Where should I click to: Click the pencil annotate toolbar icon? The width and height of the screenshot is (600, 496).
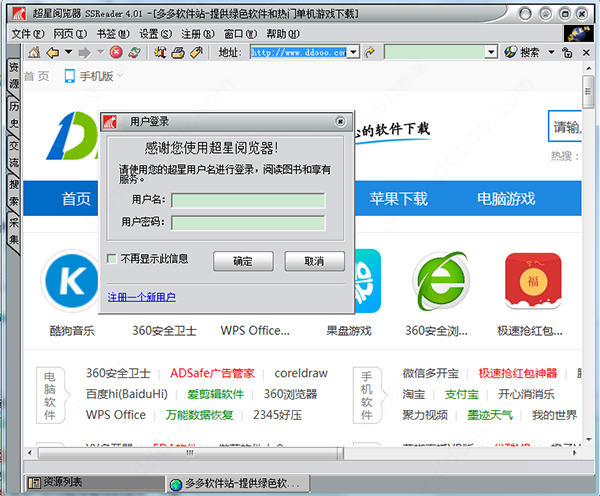coord(196,52)
